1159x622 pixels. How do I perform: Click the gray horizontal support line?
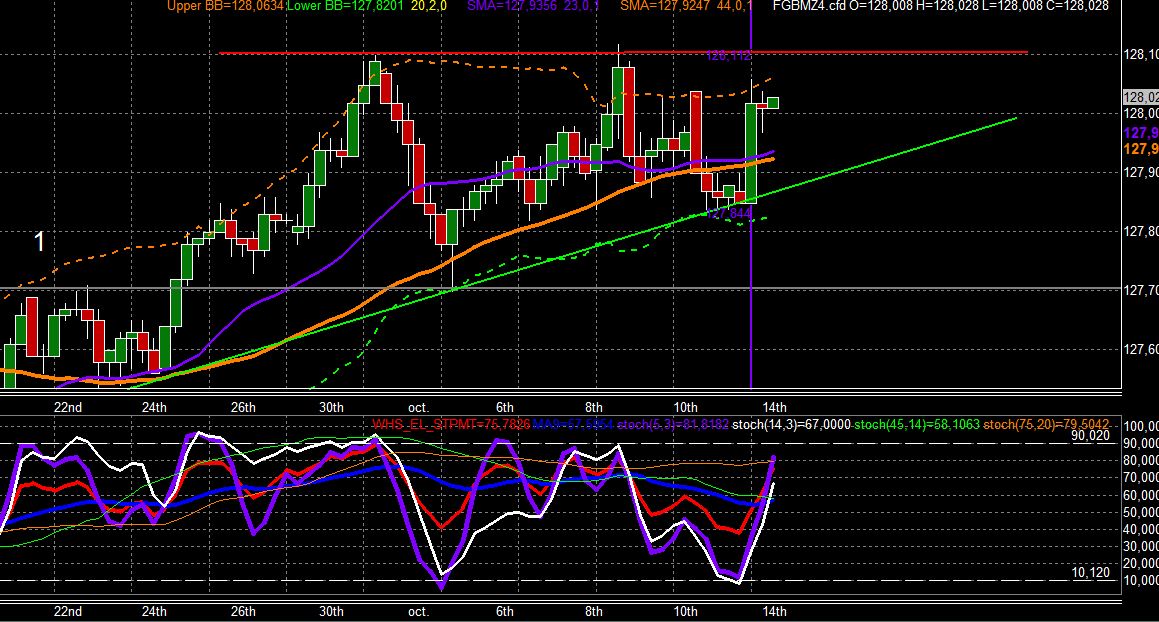pos(560,288)
